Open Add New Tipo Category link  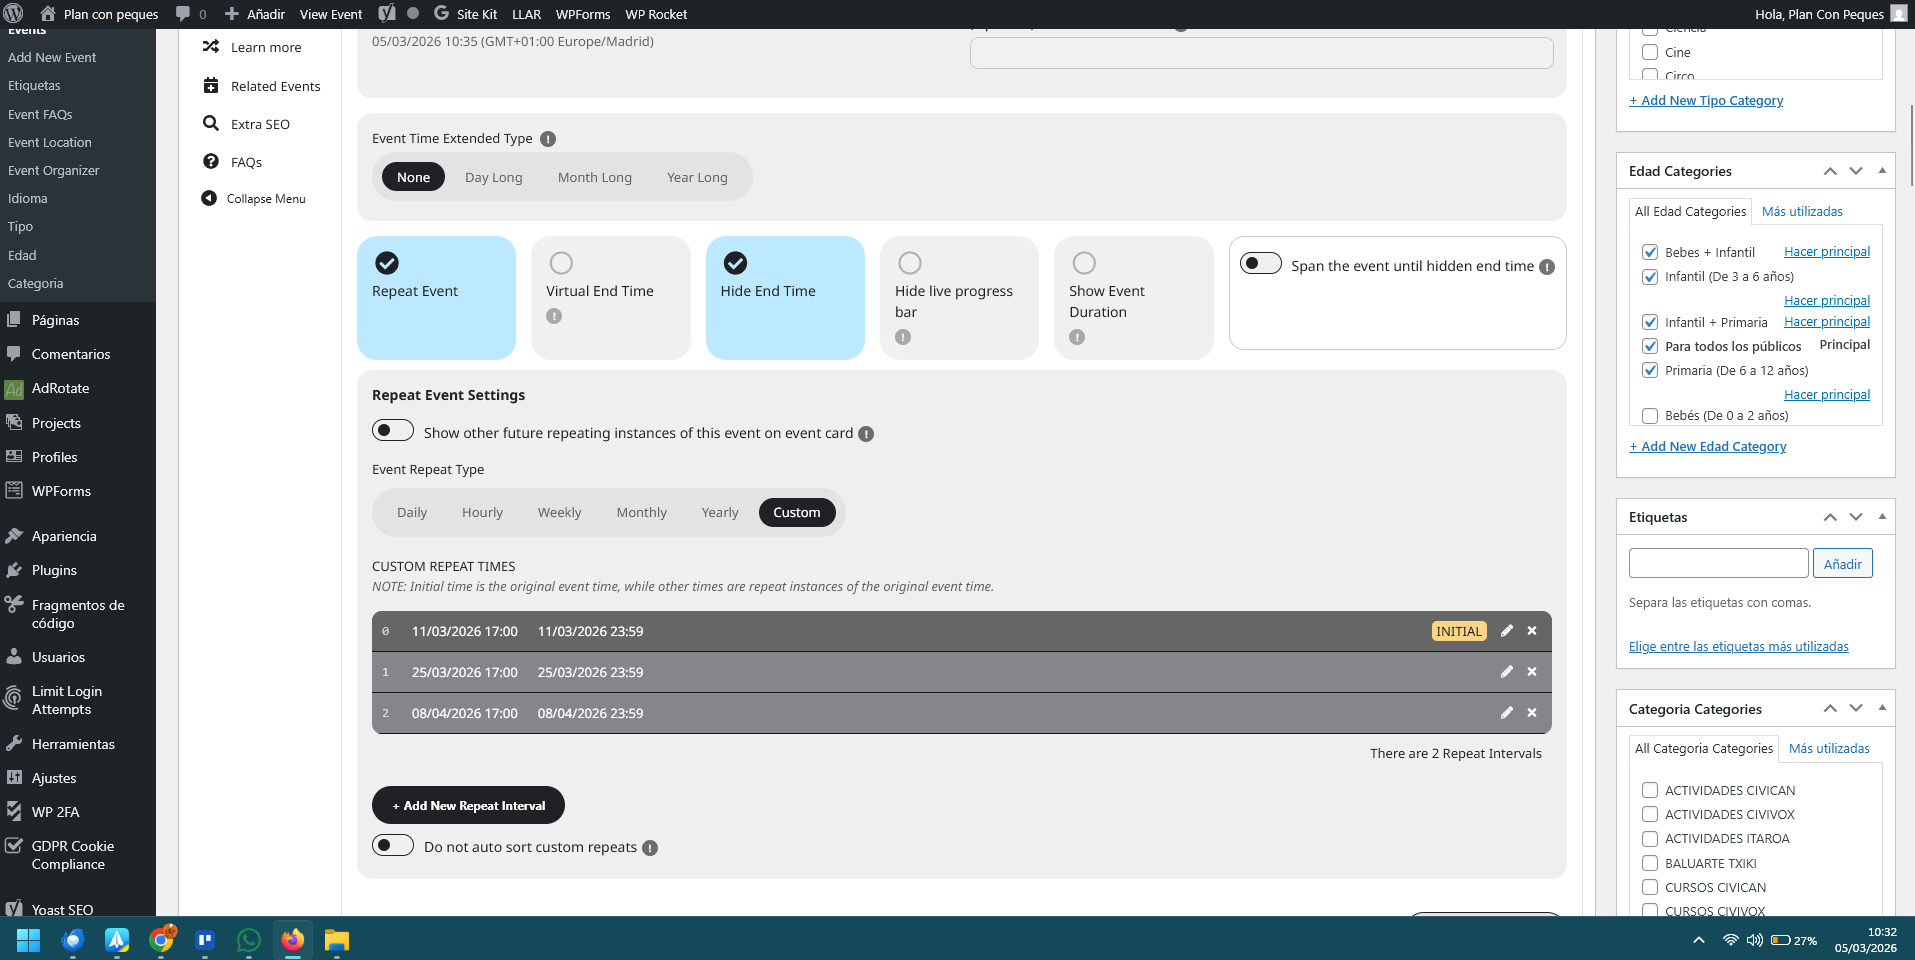coord(1706,100)
